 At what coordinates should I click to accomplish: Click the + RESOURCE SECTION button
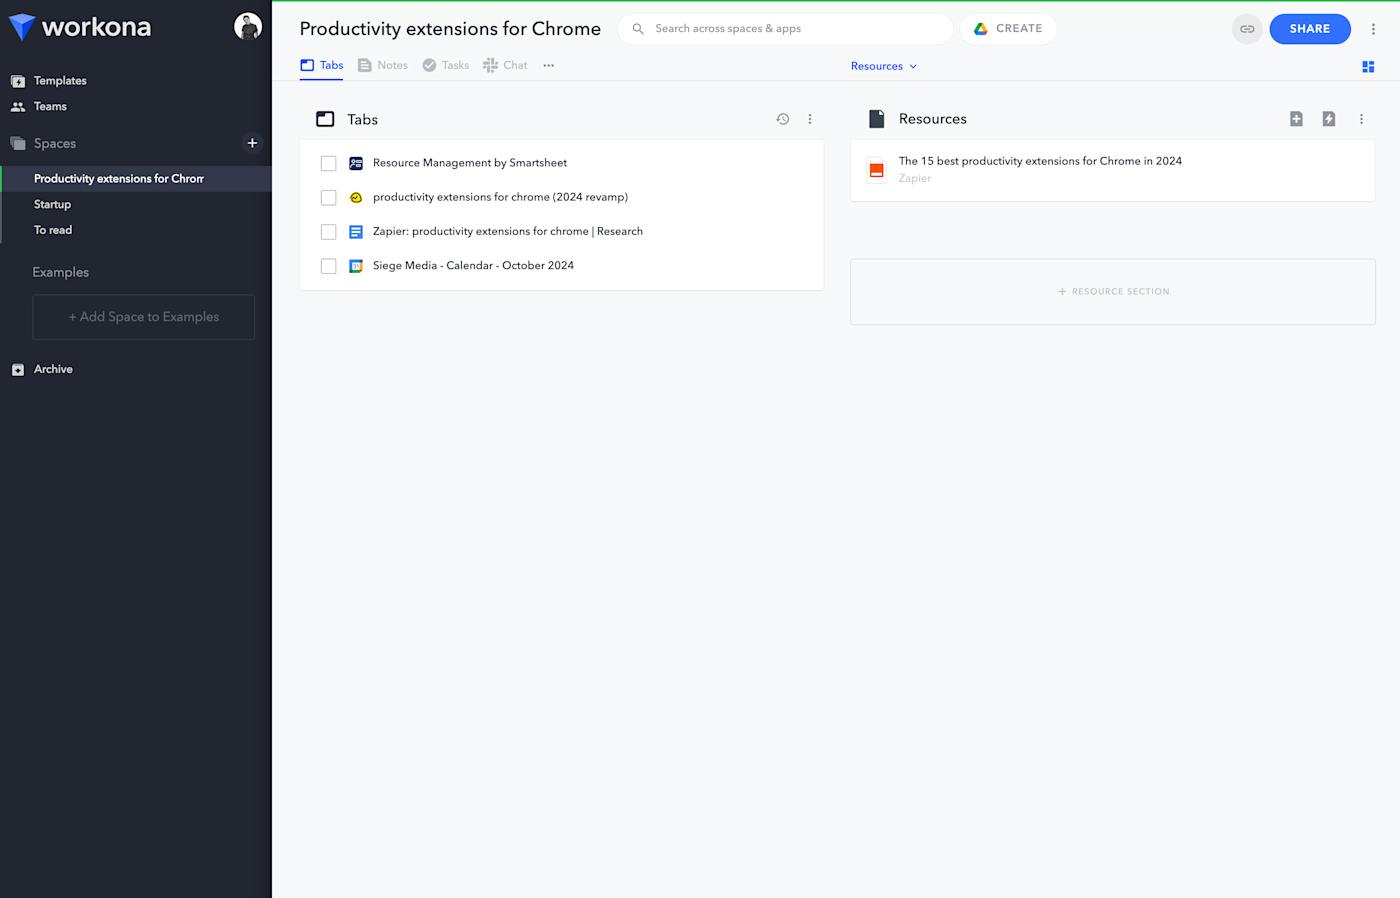coord(1113,292)
